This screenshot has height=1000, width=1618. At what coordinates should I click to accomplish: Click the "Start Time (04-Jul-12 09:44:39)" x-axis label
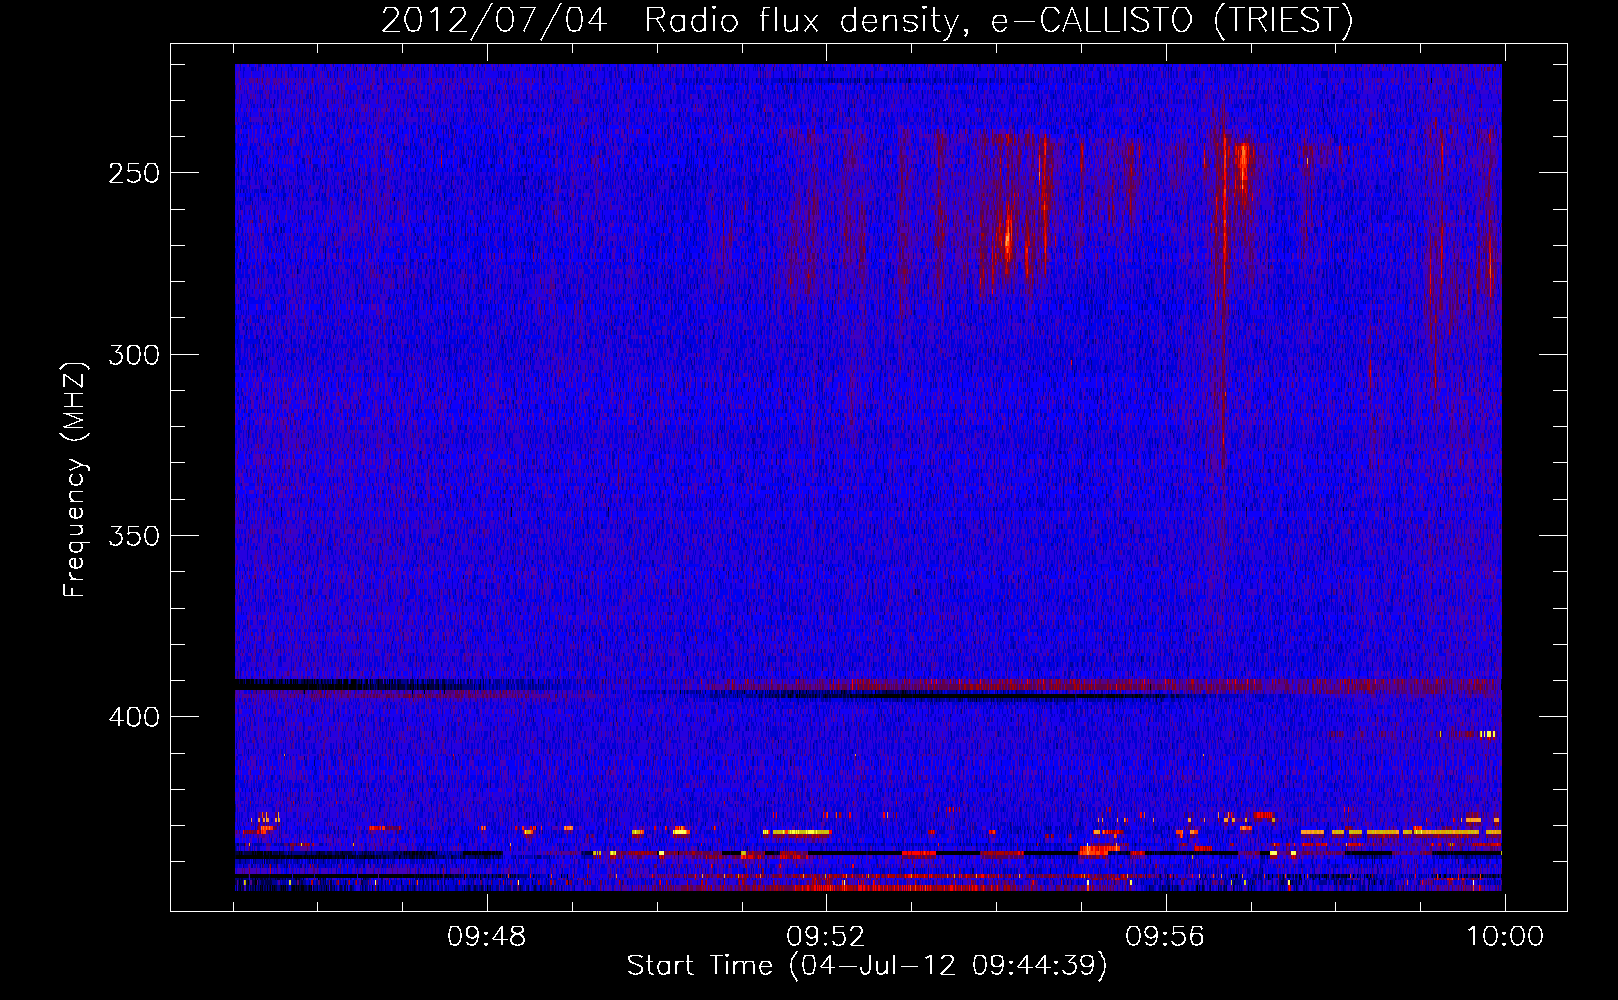coord(867,966)
